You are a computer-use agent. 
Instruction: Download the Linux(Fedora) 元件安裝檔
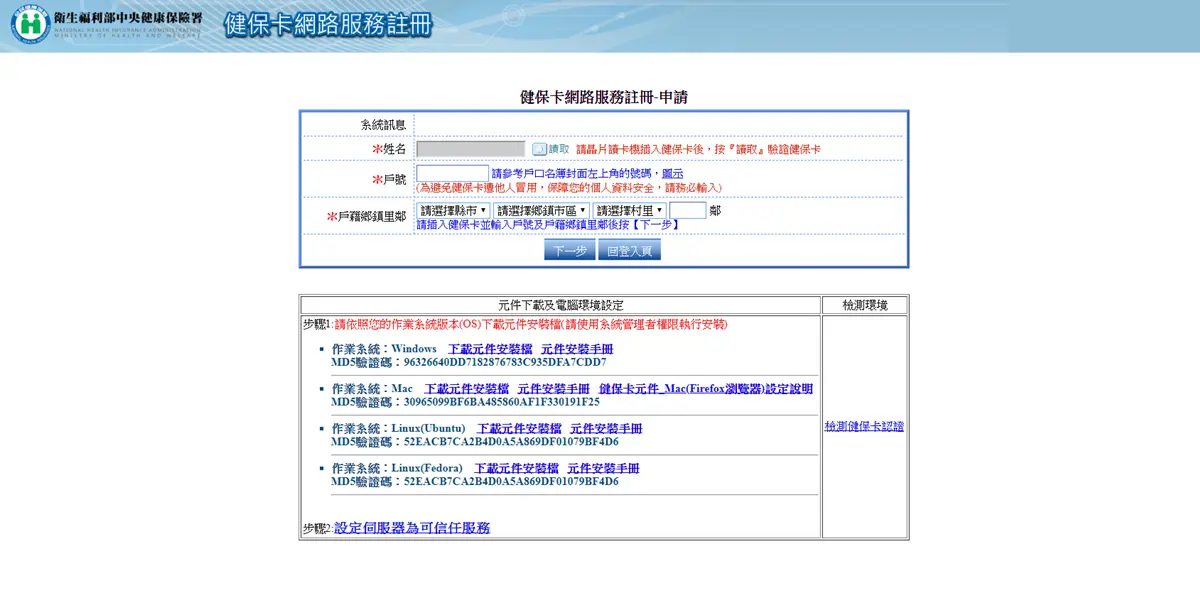point(516,468)
